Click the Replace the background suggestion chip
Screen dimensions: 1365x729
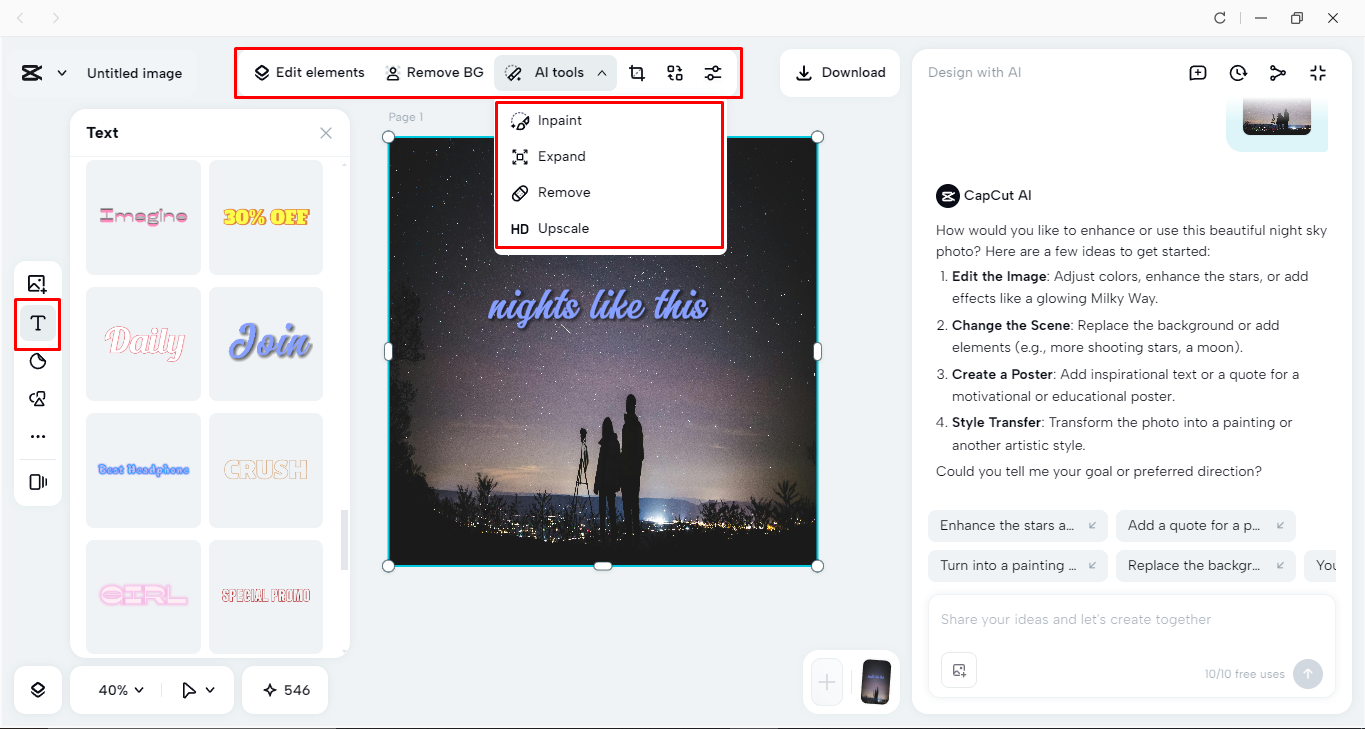[x=1206, y=566]
